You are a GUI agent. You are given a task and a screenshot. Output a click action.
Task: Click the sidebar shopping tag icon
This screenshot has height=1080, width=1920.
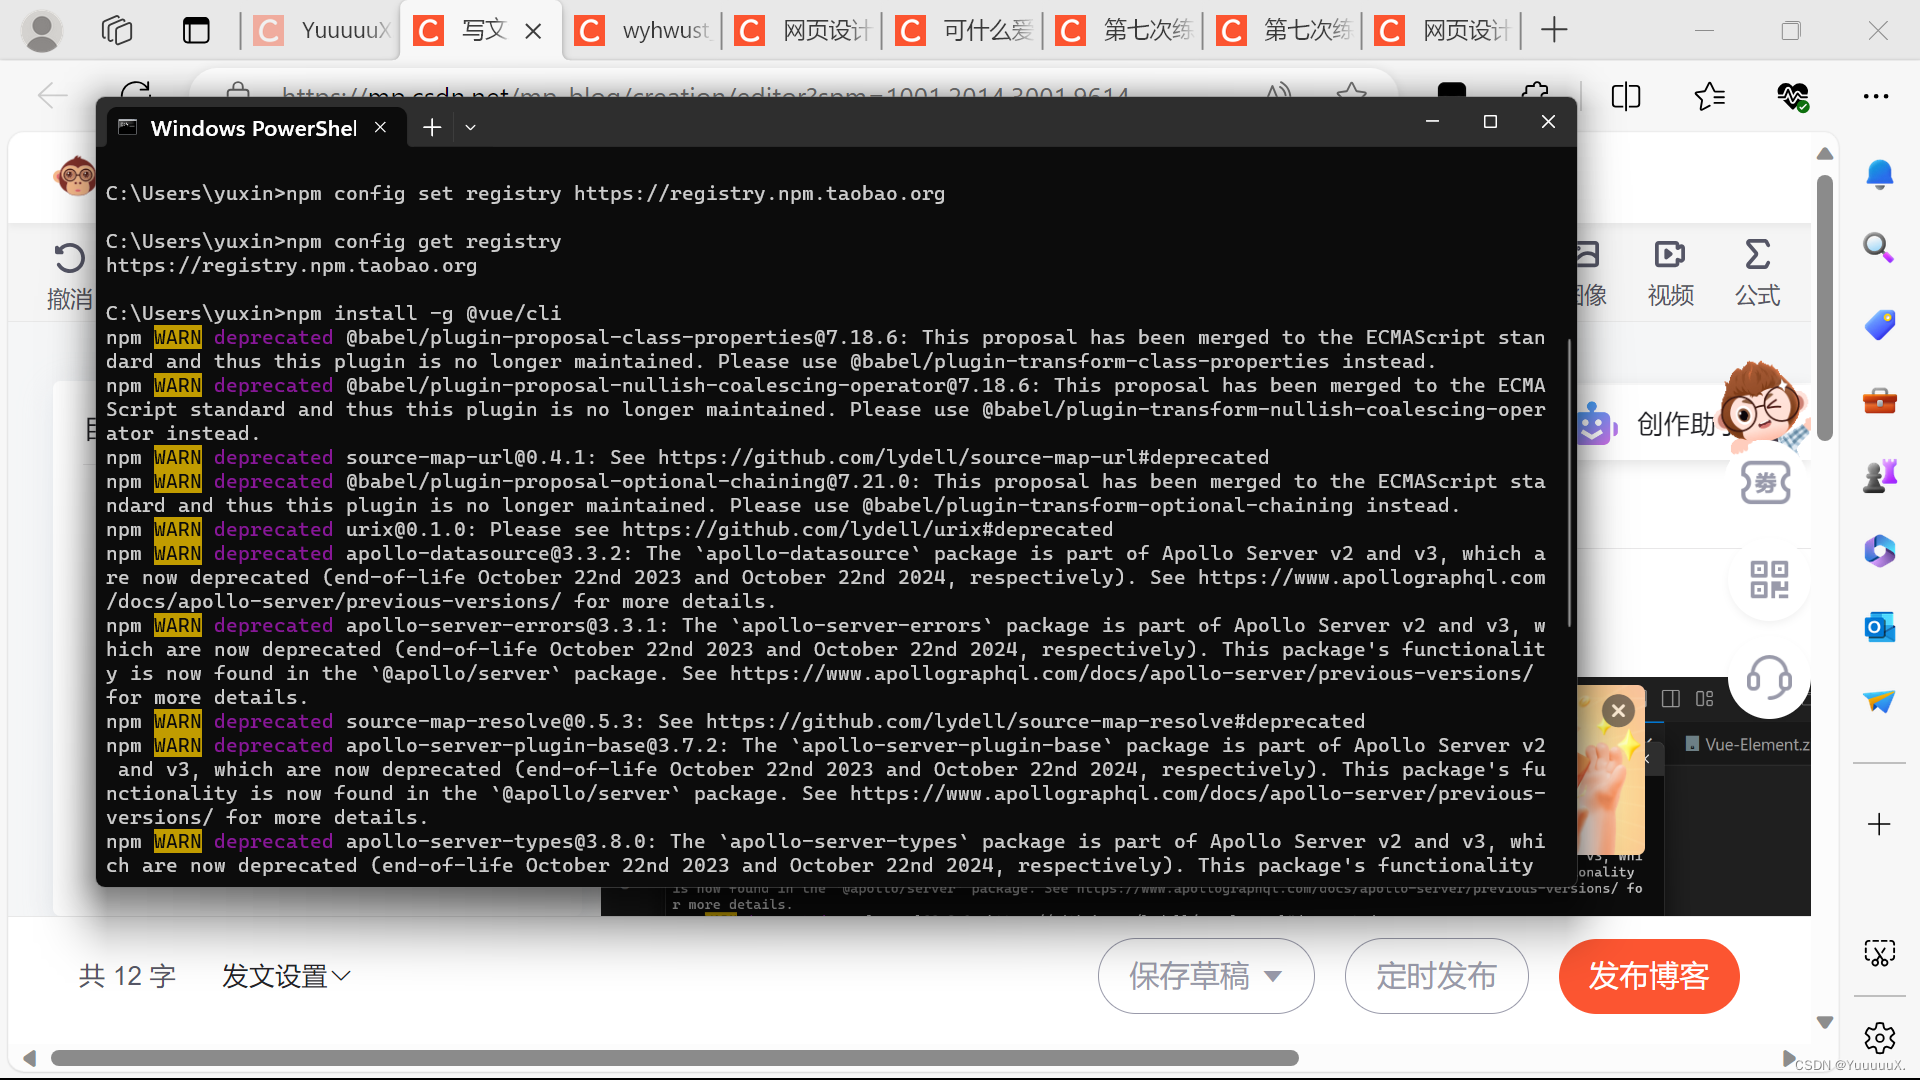1879,325
